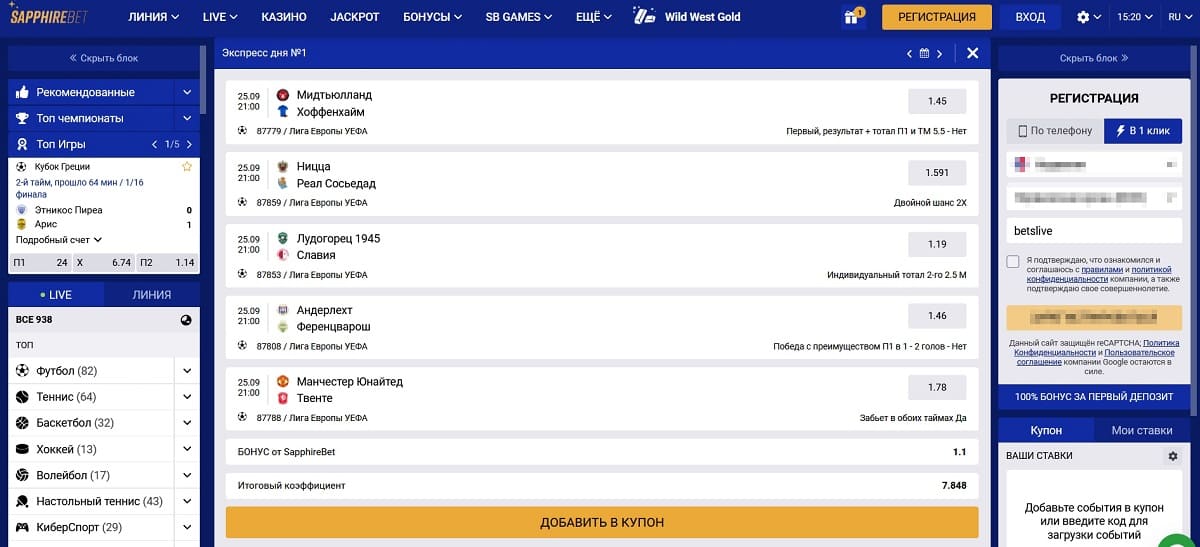The width and height of the screenshot is (1200, 547).
Task: Click the КиберСпорт gamepad icon
Action: click(22, 527)
